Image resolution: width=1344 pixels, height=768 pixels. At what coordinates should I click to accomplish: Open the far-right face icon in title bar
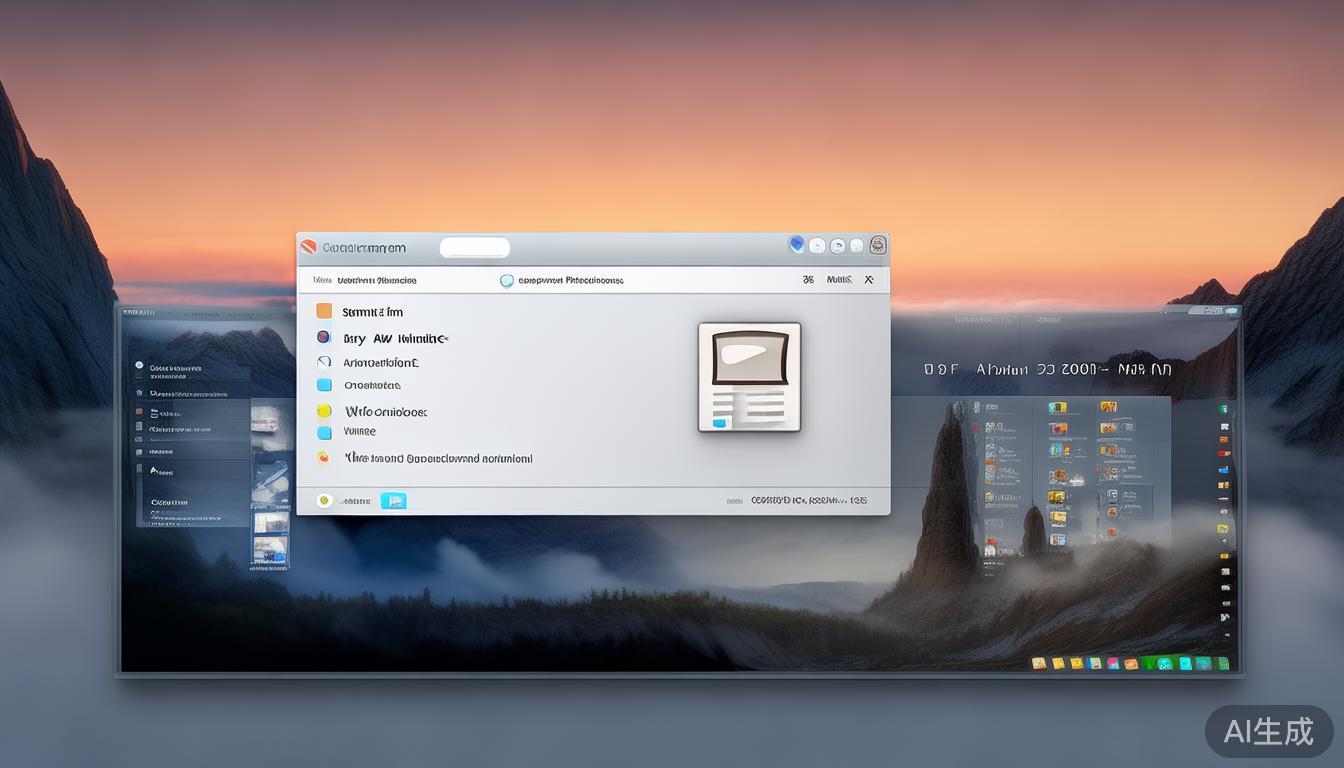point(878,245)
